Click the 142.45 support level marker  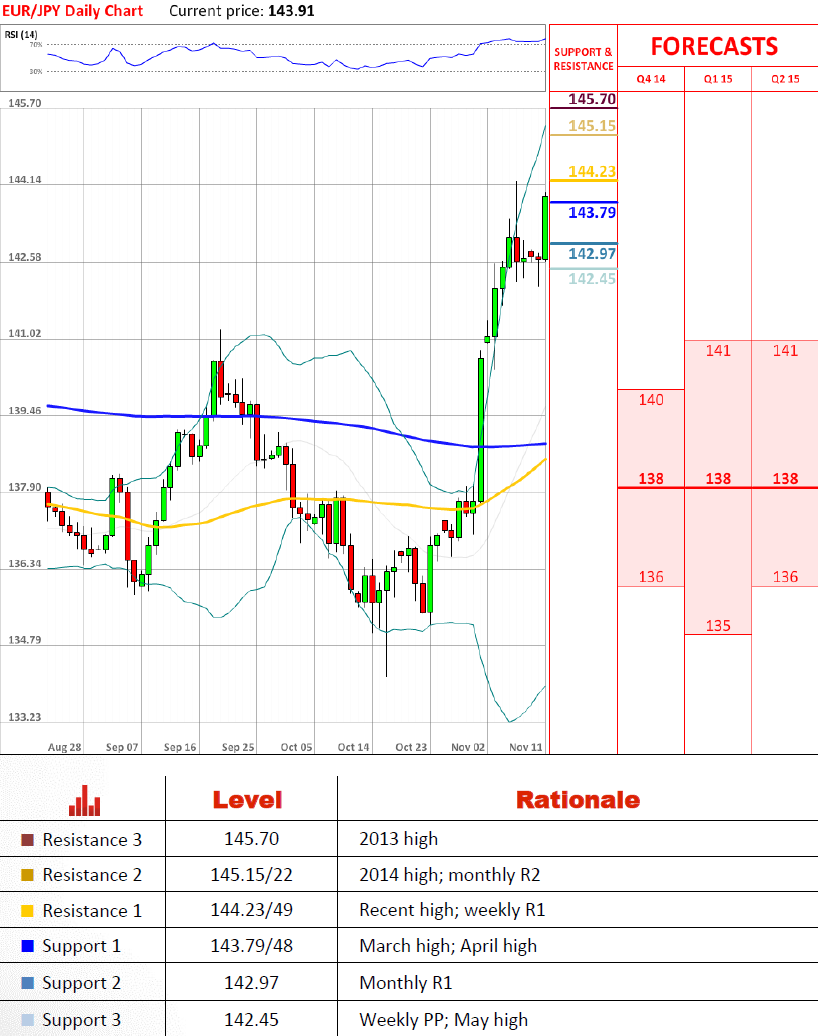pos(592,279)
